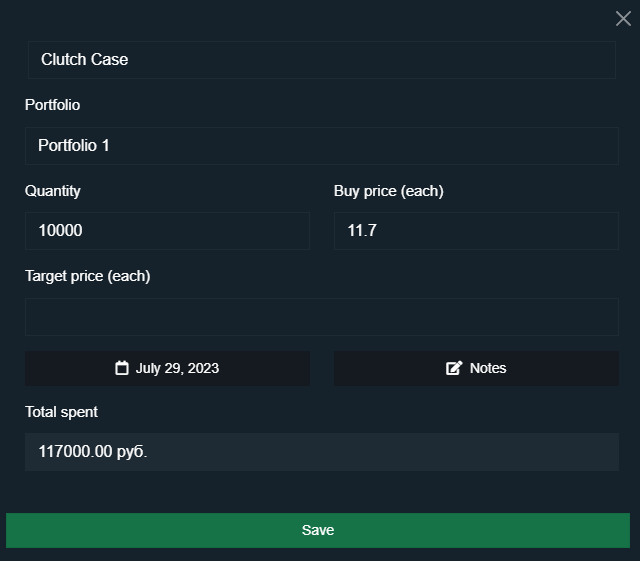Save the portfolio entry
The width and height of the screenshot is (640, 561).
318,530
